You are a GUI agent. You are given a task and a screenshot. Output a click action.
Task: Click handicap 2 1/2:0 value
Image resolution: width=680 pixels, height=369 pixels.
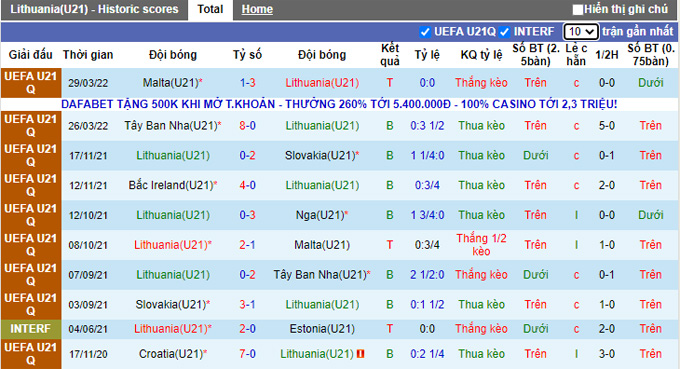click(427, 274)
